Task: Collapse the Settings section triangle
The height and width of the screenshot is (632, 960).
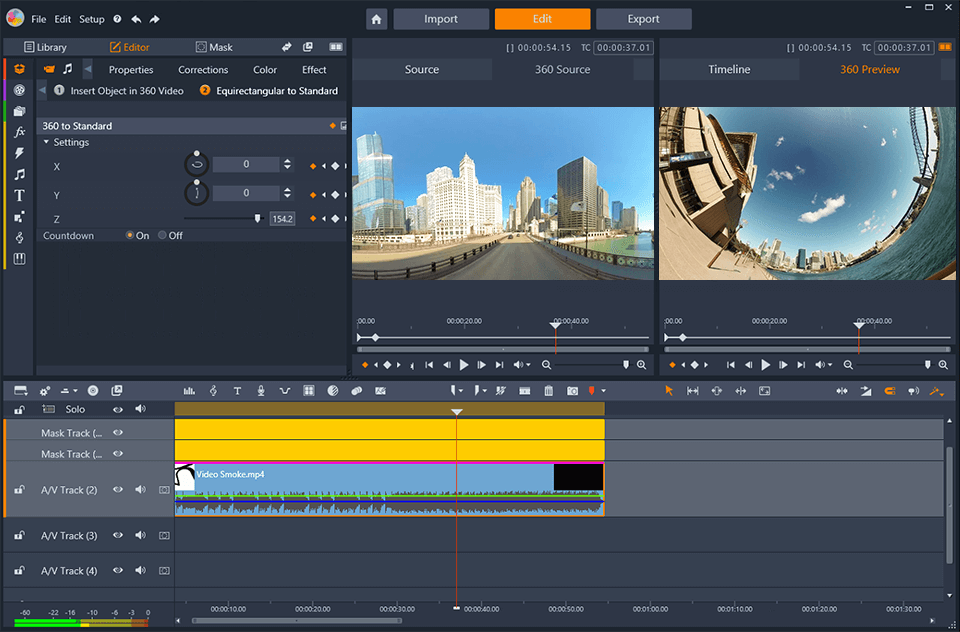Action: (x=46, y=143)
